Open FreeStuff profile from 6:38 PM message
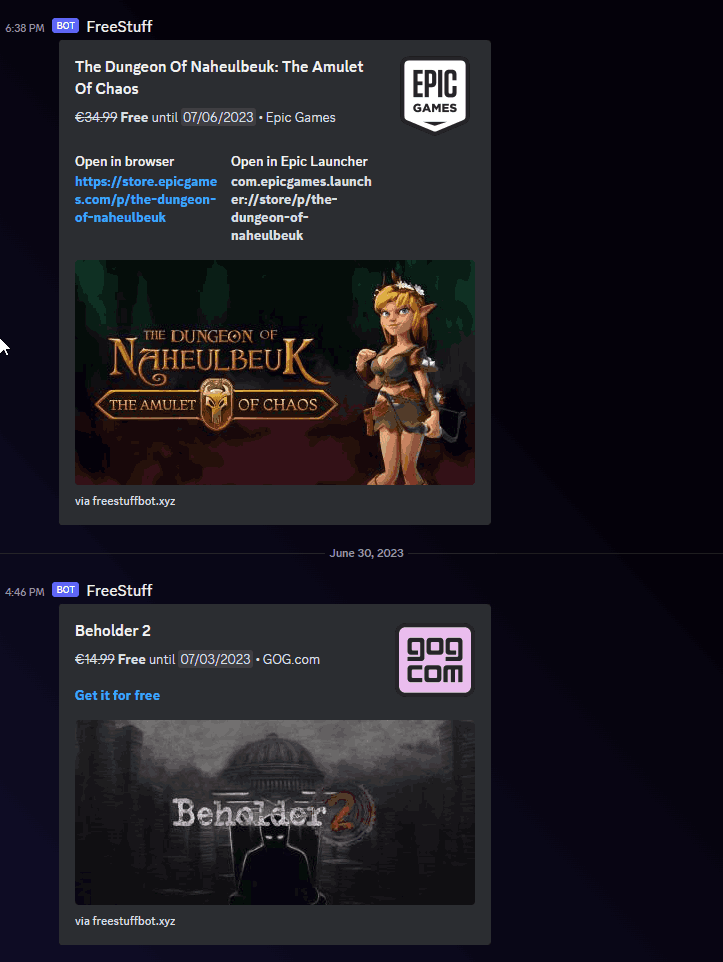The height and width of the screenshot is (962, 723). pos(119,26)
